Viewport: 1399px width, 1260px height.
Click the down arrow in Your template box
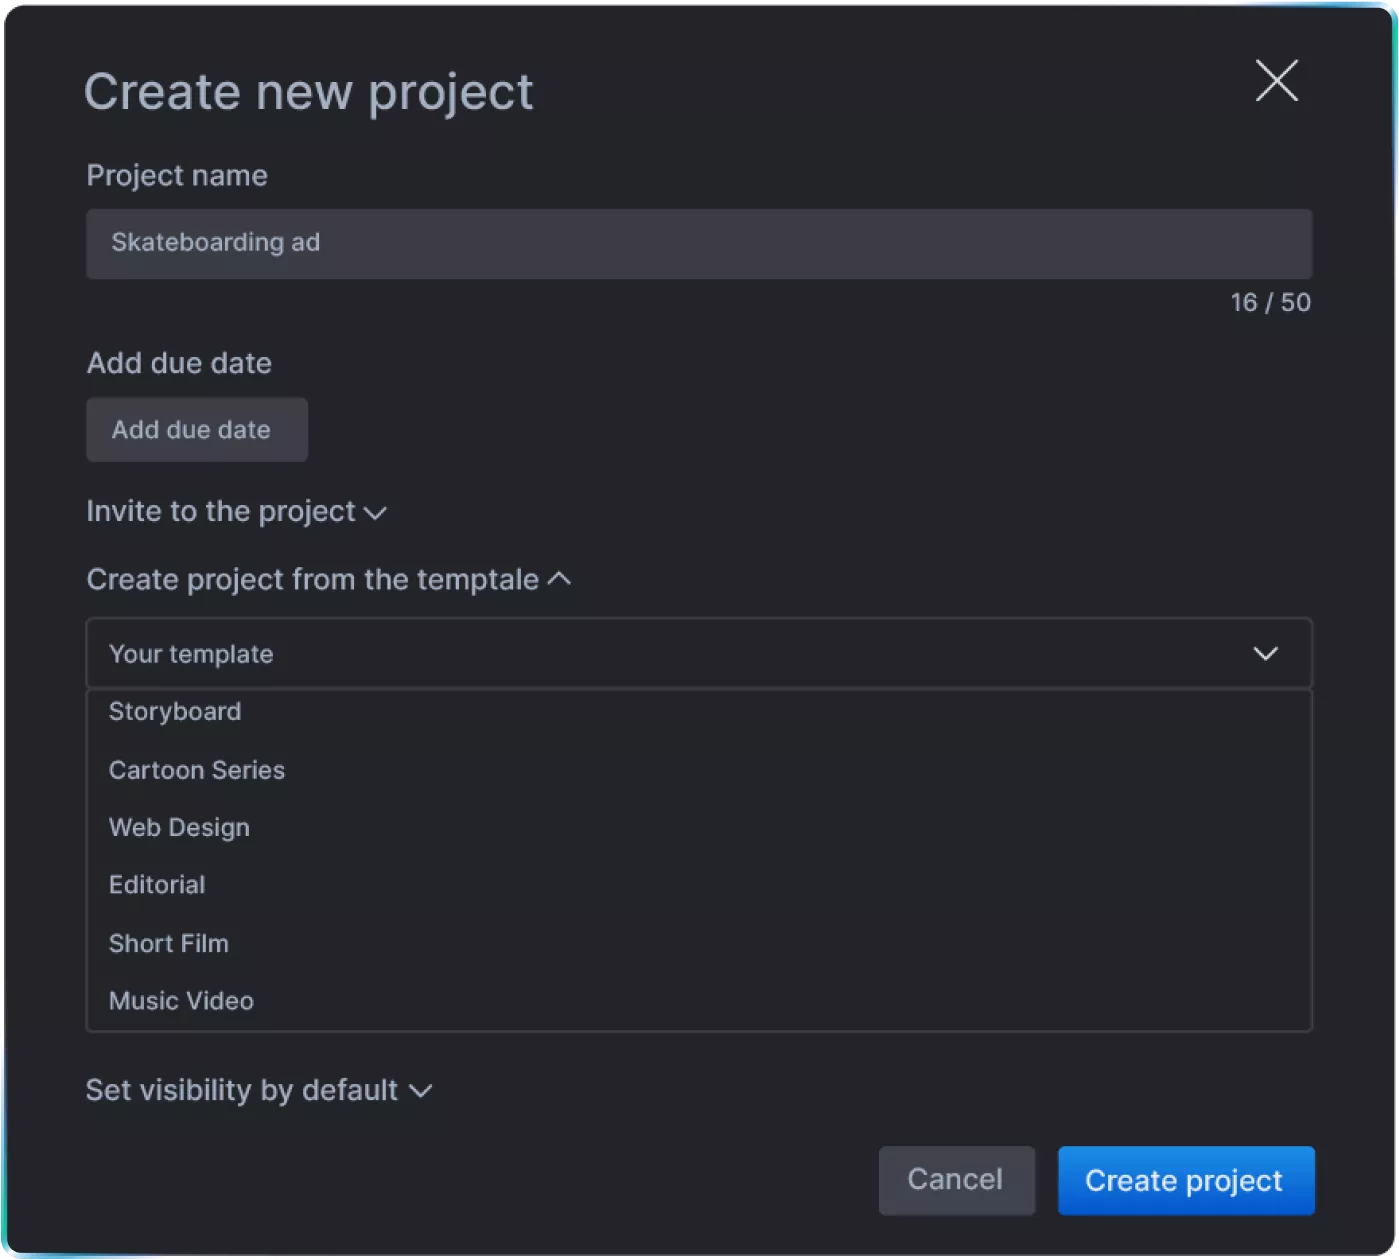pos(1265,654)
